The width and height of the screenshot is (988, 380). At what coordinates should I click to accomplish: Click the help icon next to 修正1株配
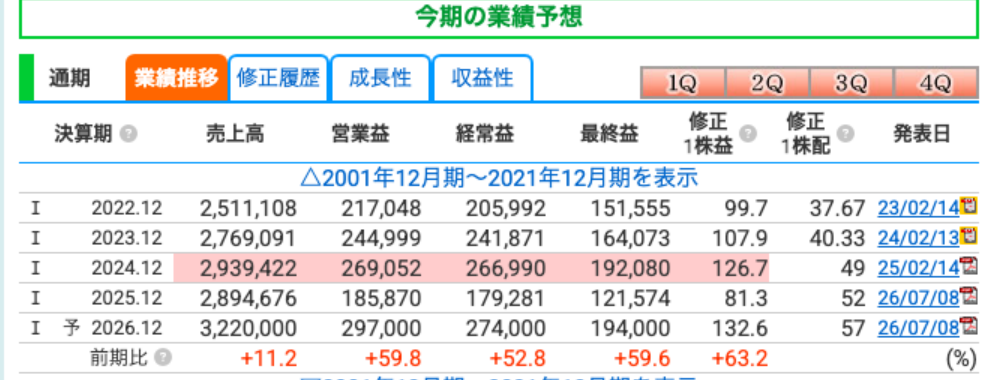point(846,133)
